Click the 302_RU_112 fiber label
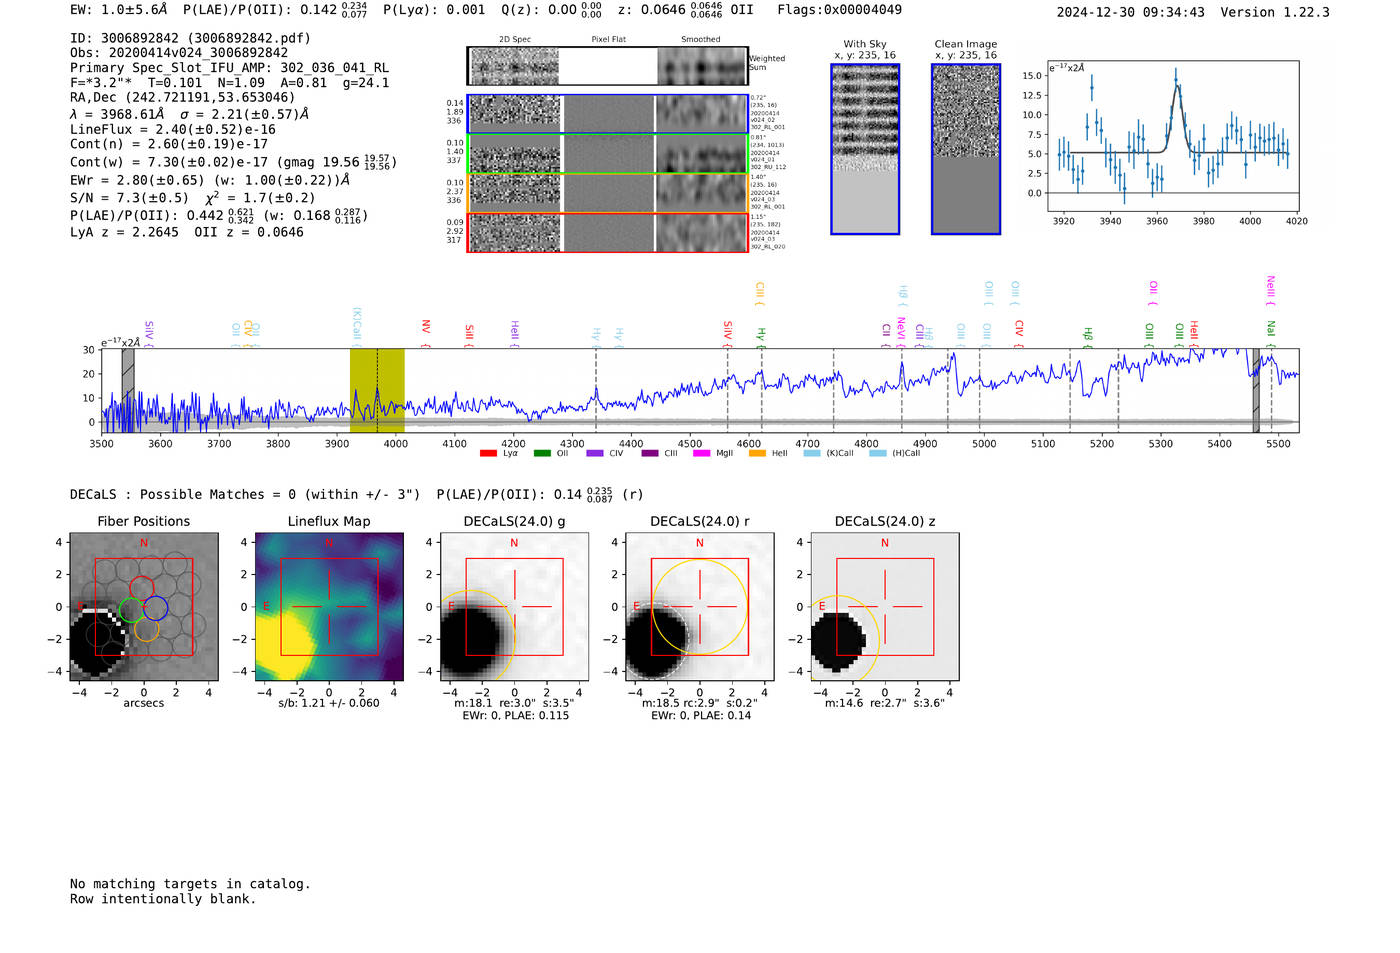This screenshot has width=1400, height=953. click(768, 167)
